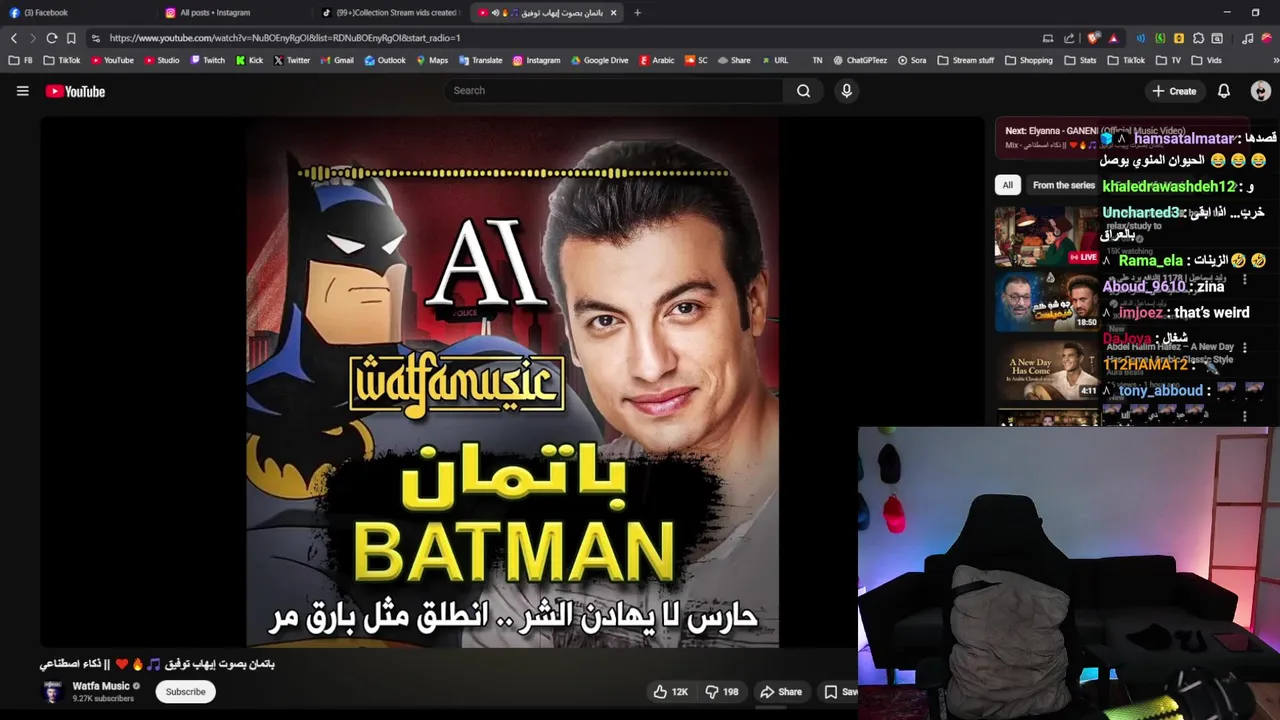The width and height of the screenshot is (1280, 720).
Task: Open the Twitch bookmark
Action: 207,60
